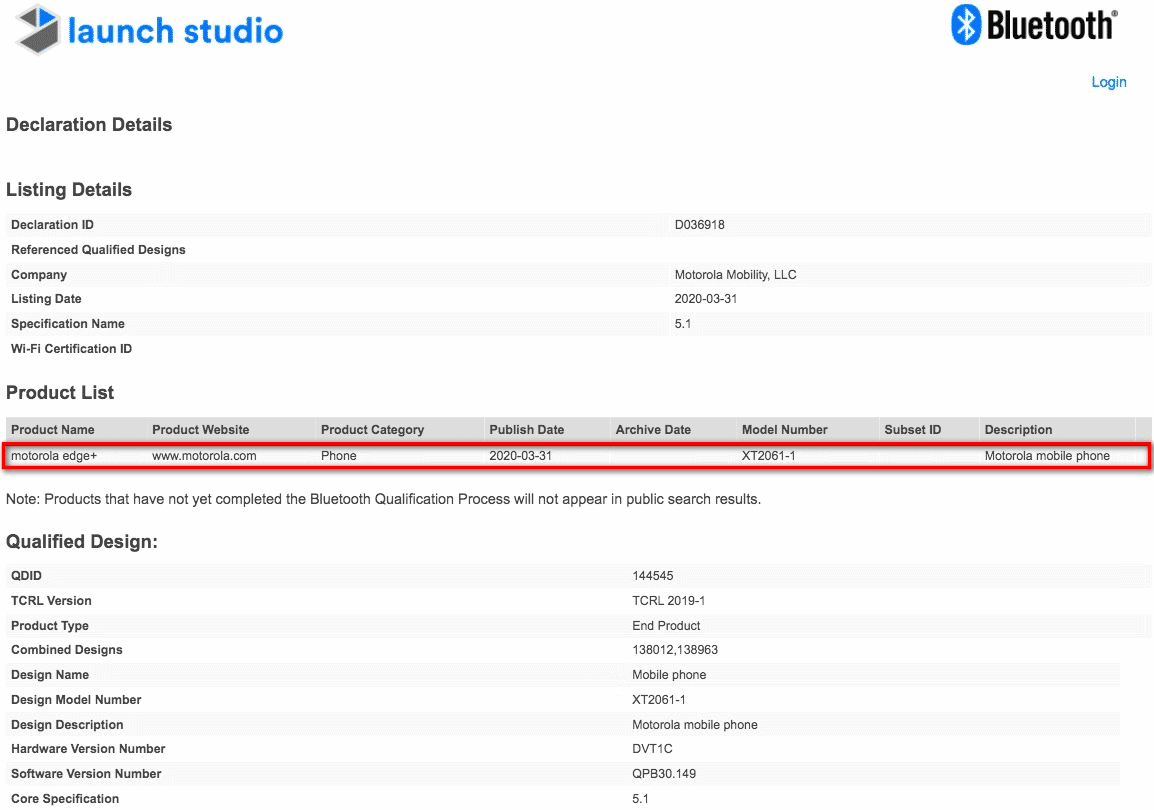Click the 'Listing Date' label

tap(46, 299)
